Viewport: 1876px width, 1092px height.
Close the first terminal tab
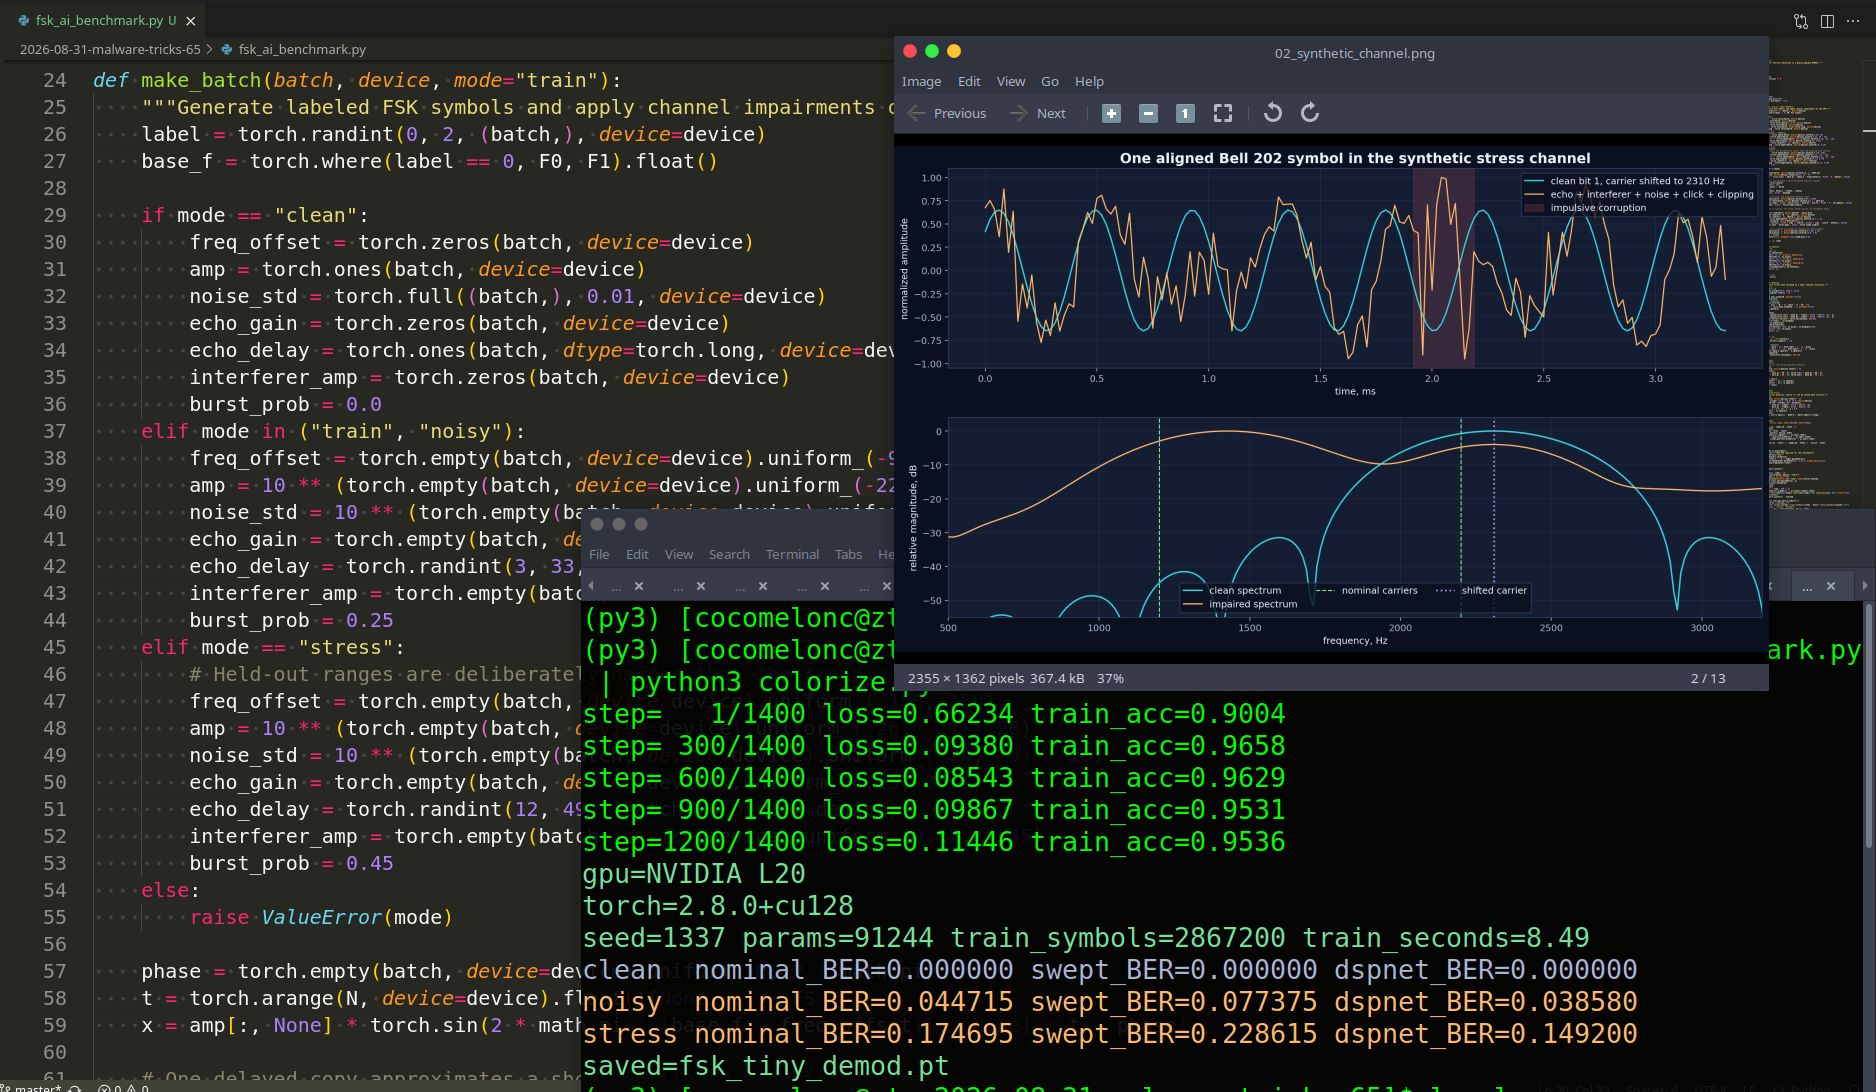pyautogui.click(x=639, y=586)
